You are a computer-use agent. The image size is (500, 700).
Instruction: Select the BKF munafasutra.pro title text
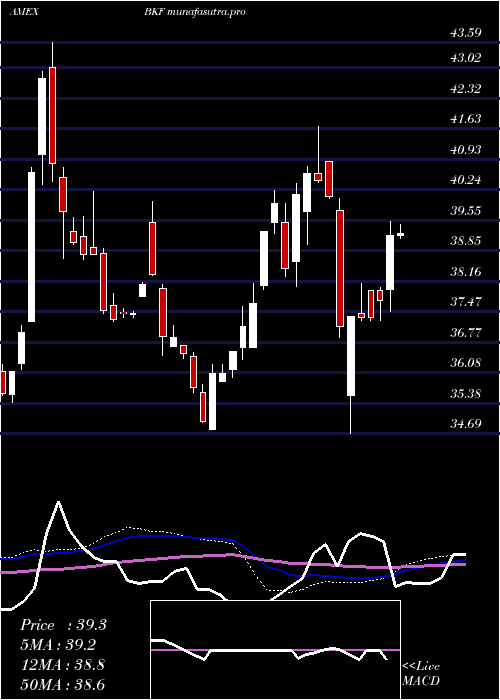[195, 12]
